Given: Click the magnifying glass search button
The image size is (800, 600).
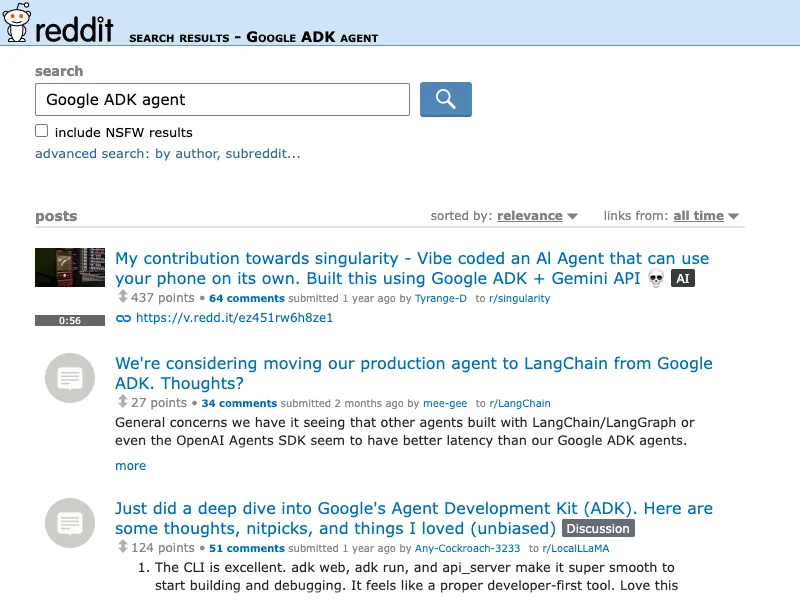Looking at the screenshot, I should click(445, 99).
